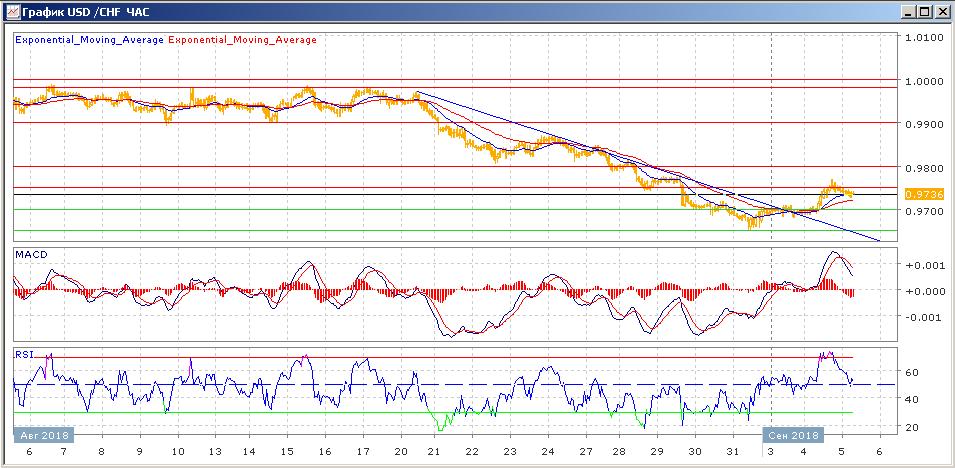
Task: Select the Сен 2018 month marker
Action: (793, 436)
